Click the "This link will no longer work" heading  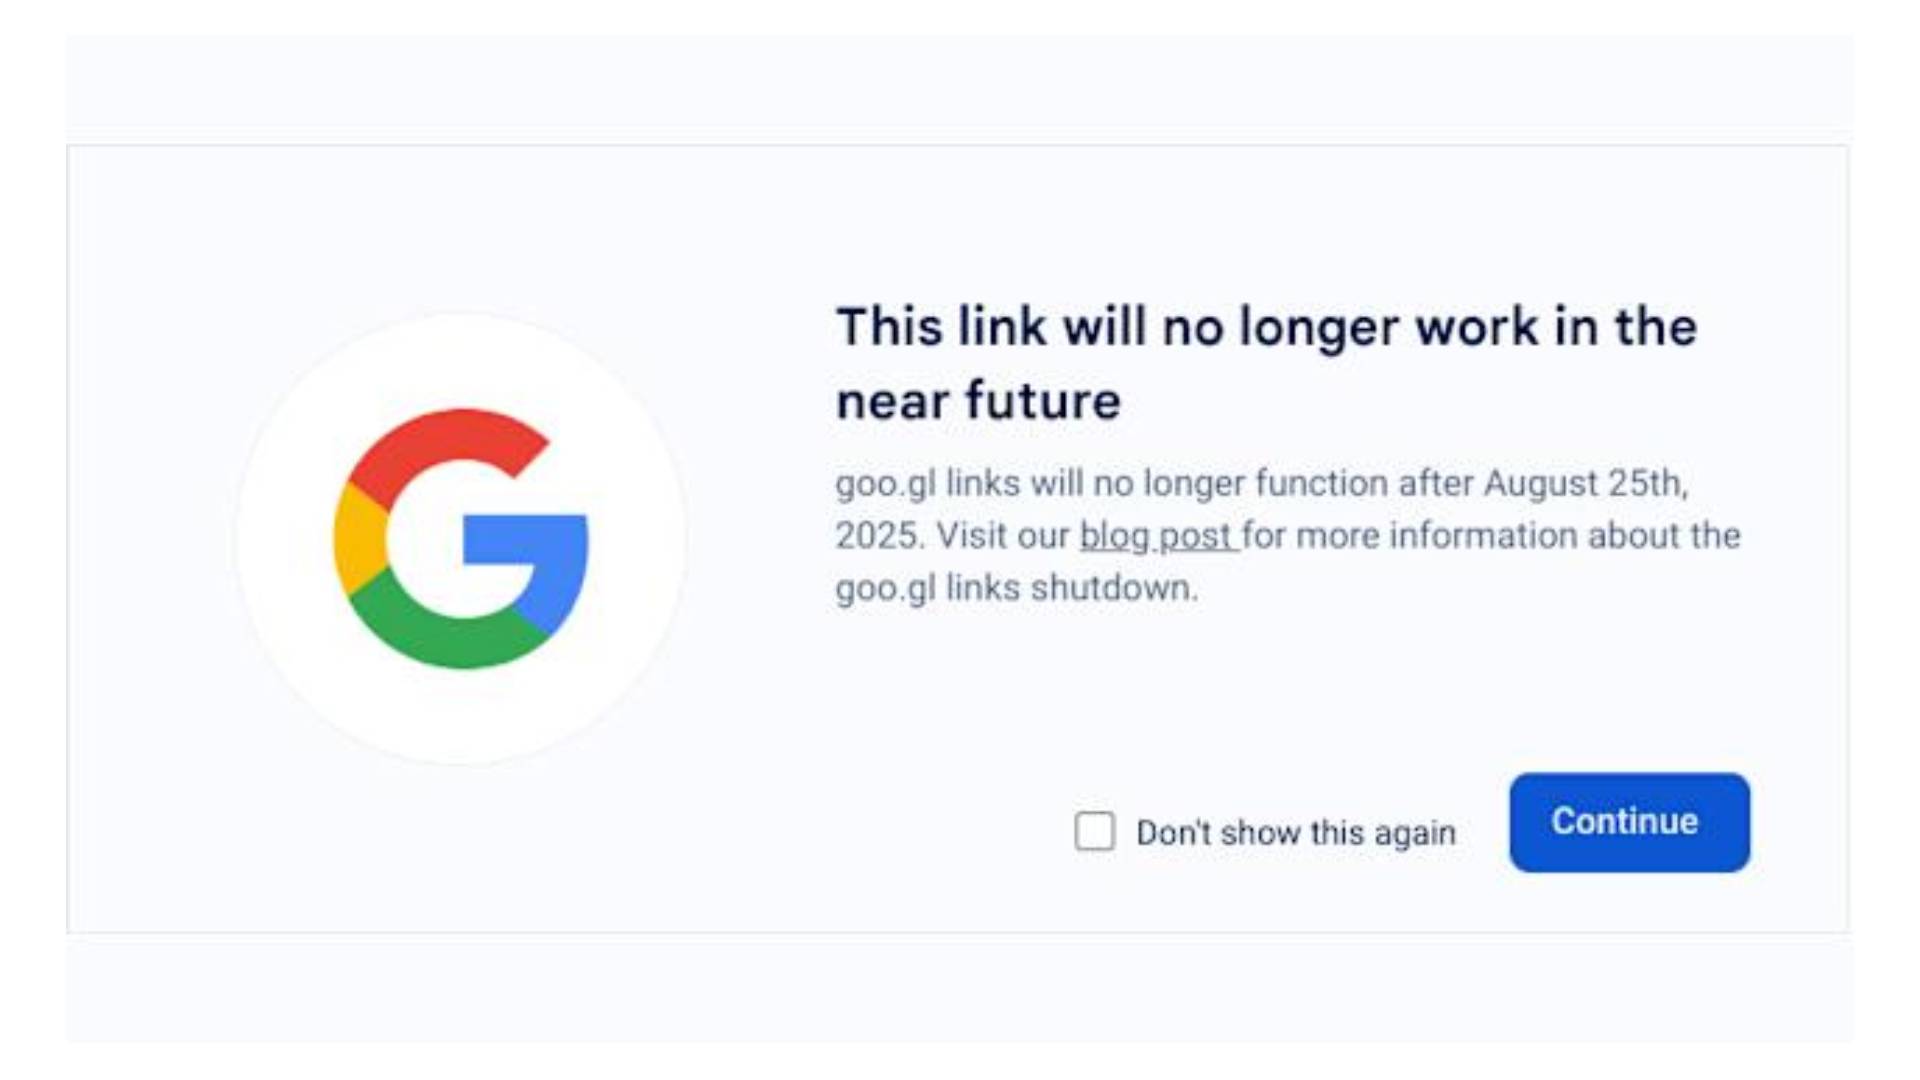click(1266, 327)
